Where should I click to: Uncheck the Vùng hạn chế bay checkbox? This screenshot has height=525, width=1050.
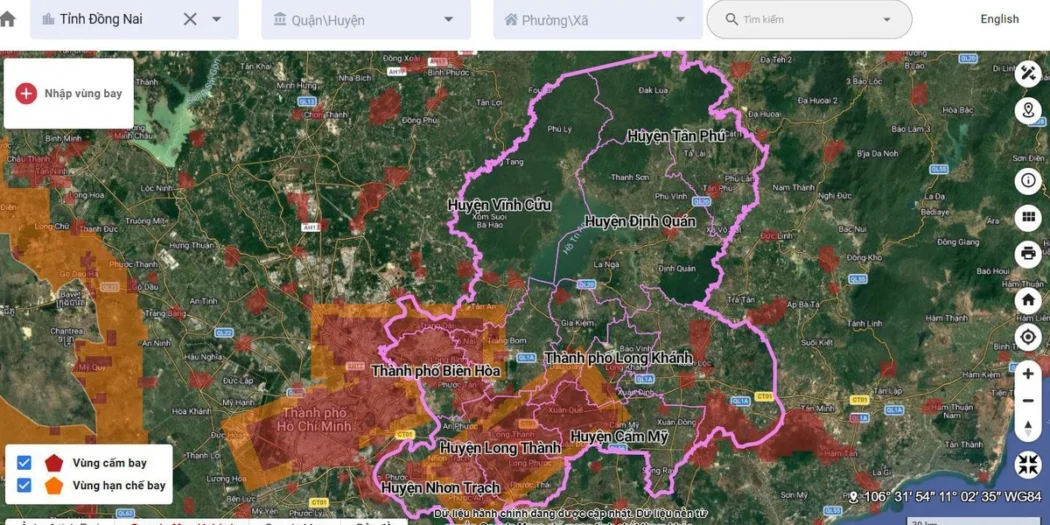pyautogui.click(x=24, y=485)
